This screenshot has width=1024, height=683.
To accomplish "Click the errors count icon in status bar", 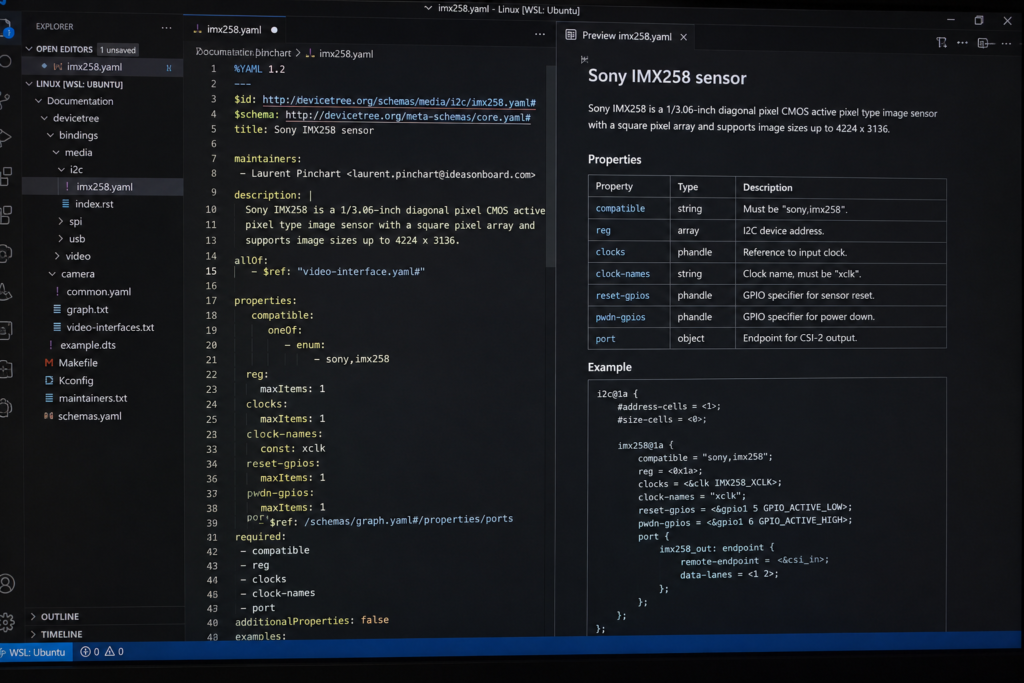I will point(85,651).
